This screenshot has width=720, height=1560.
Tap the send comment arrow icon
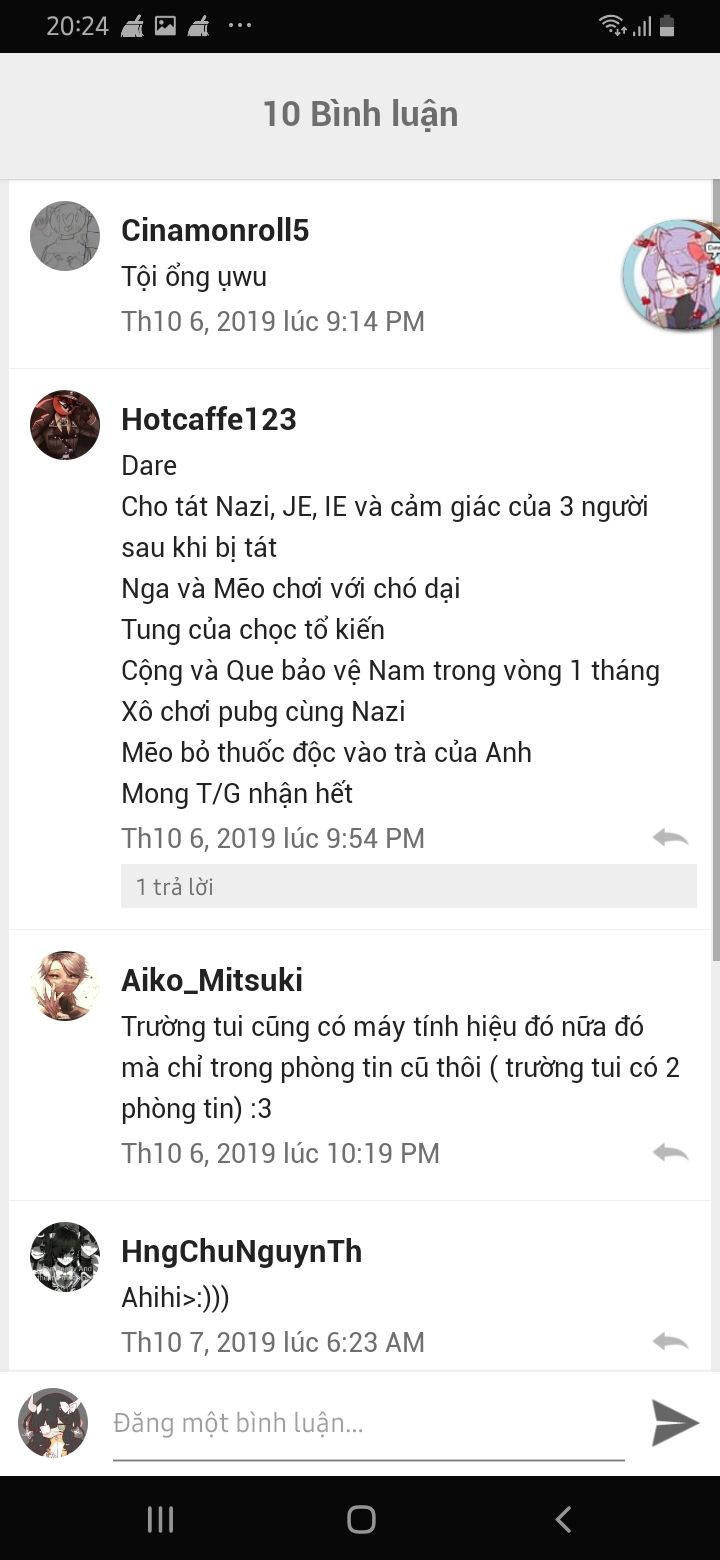(x=674, y=1422)
